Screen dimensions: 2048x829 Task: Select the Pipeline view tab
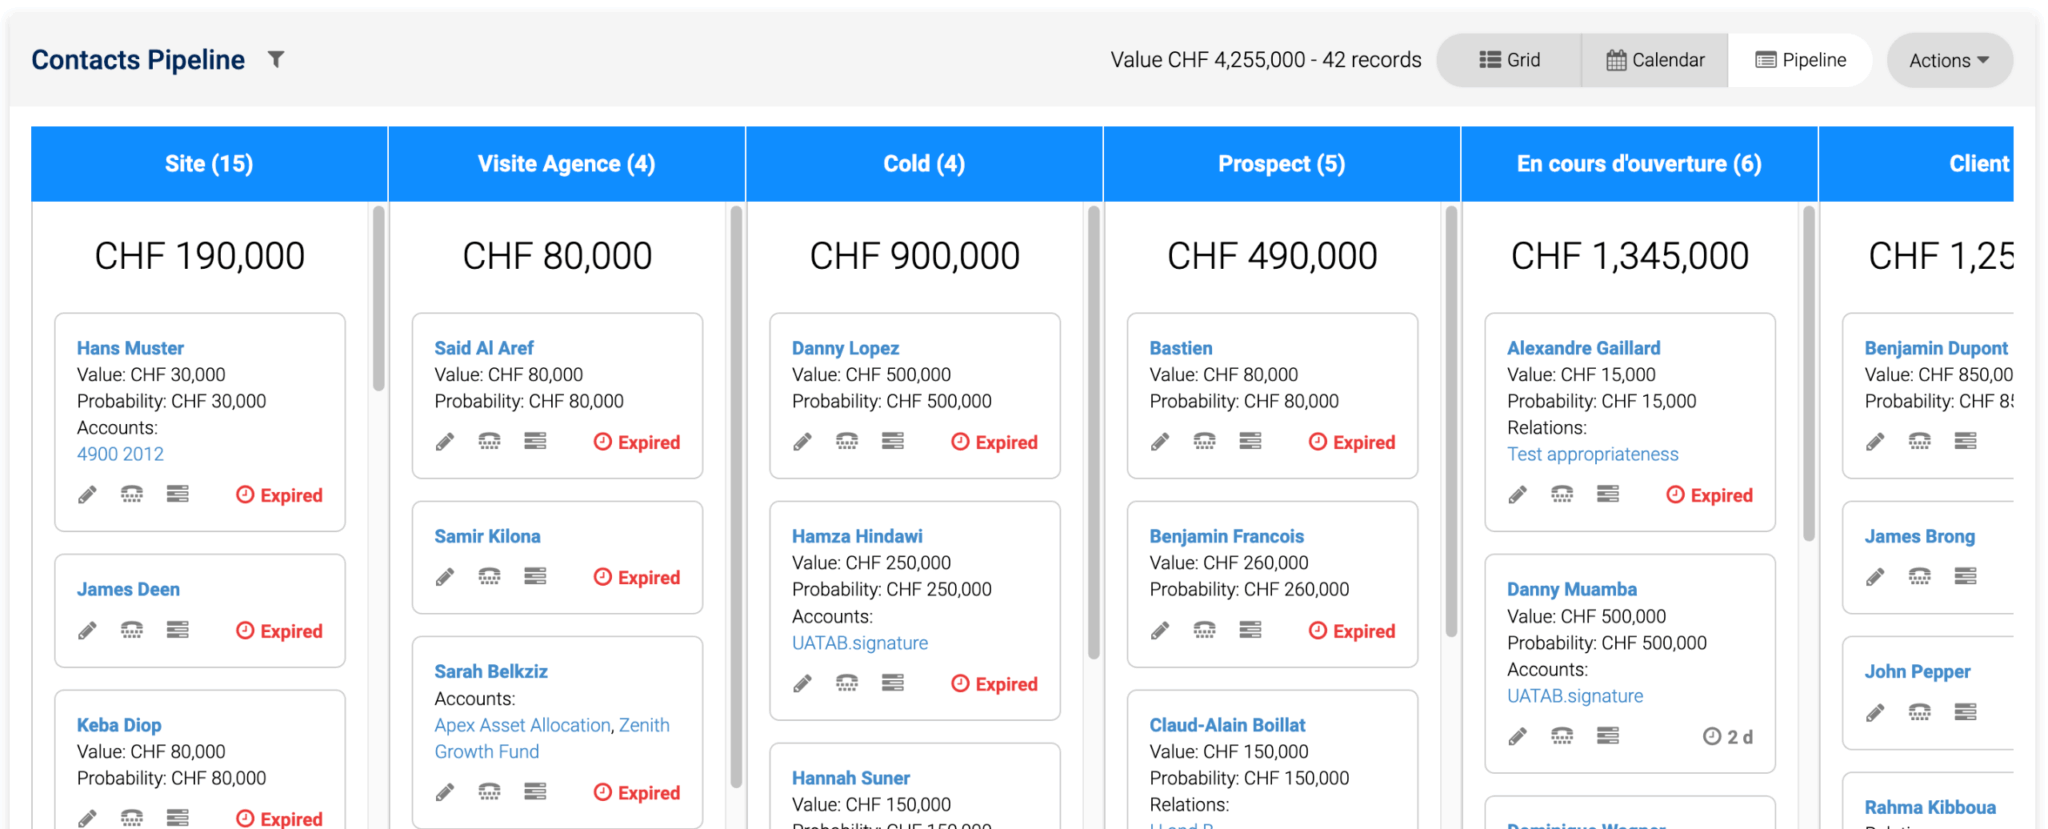click(1801, 60)
